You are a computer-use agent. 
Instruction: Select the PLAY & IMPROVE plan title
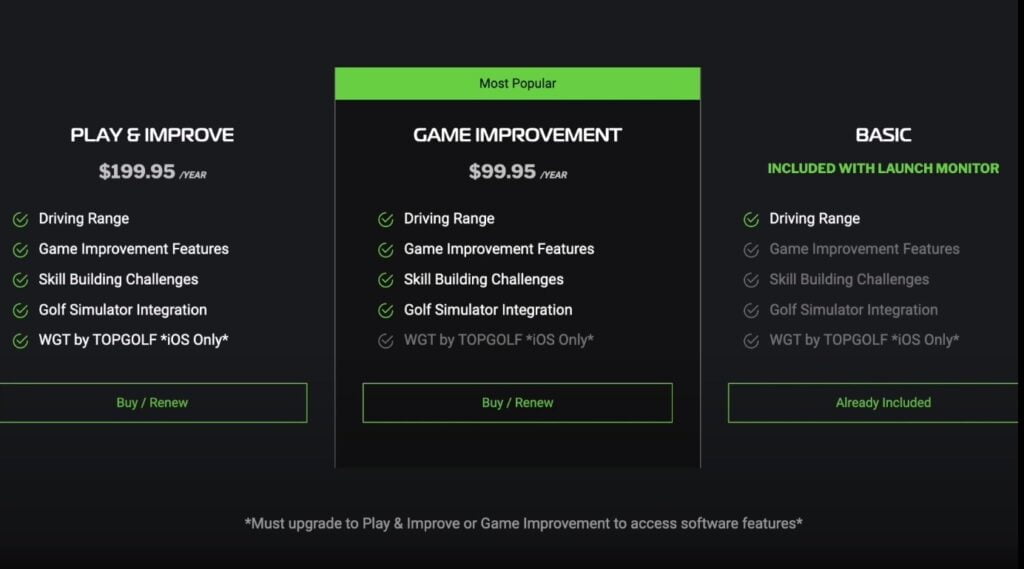click(x=152, y=135)
